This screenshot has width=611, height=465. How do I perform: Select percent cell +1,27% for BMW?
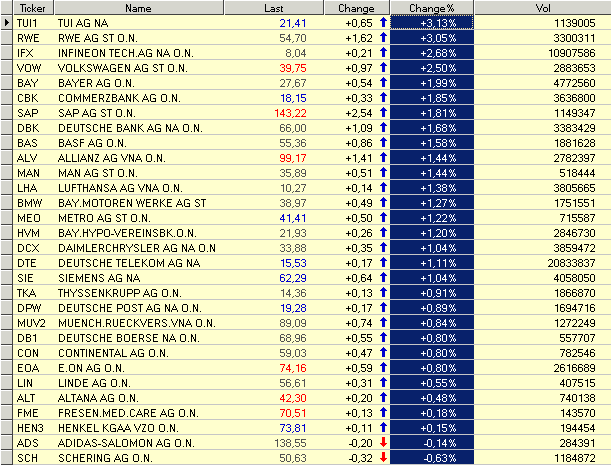(x=432, y=203)
